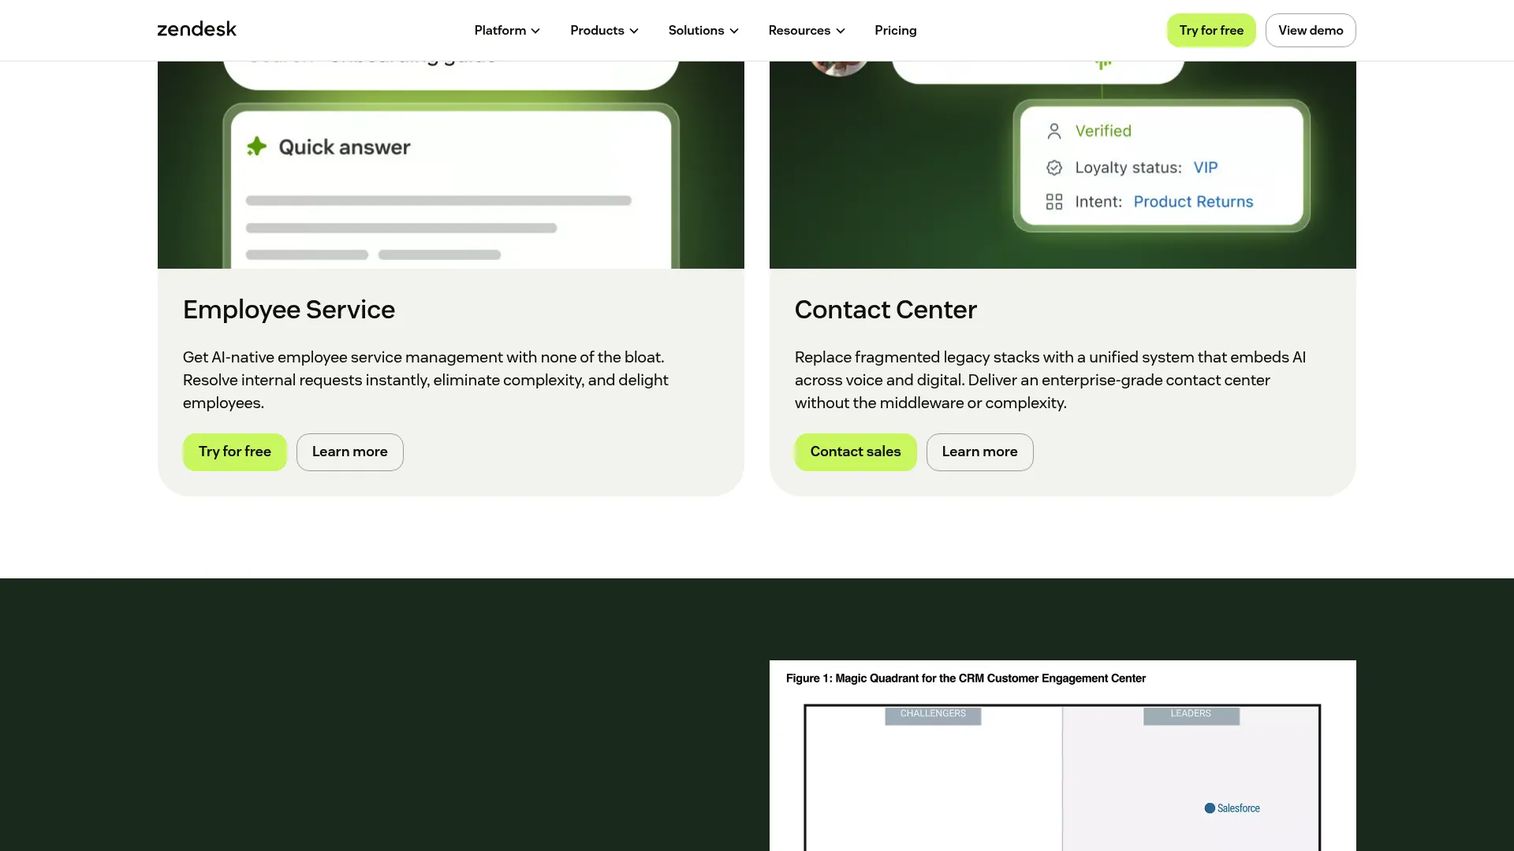This screenshot has width=1514, height=851.
Task: Click the Employee Service card image
Action: 451,165
